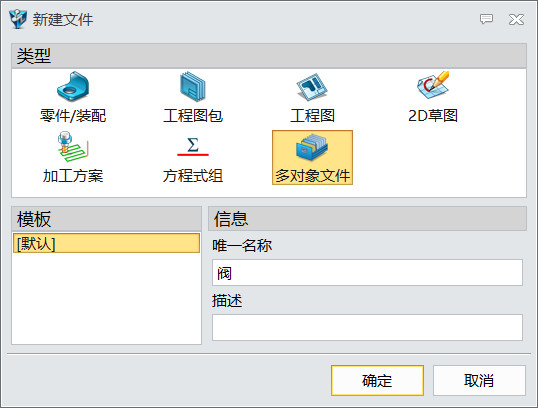
Task: Select the 零件/装配 part icon
Action: pyautogui.click(x=73, y=86)
